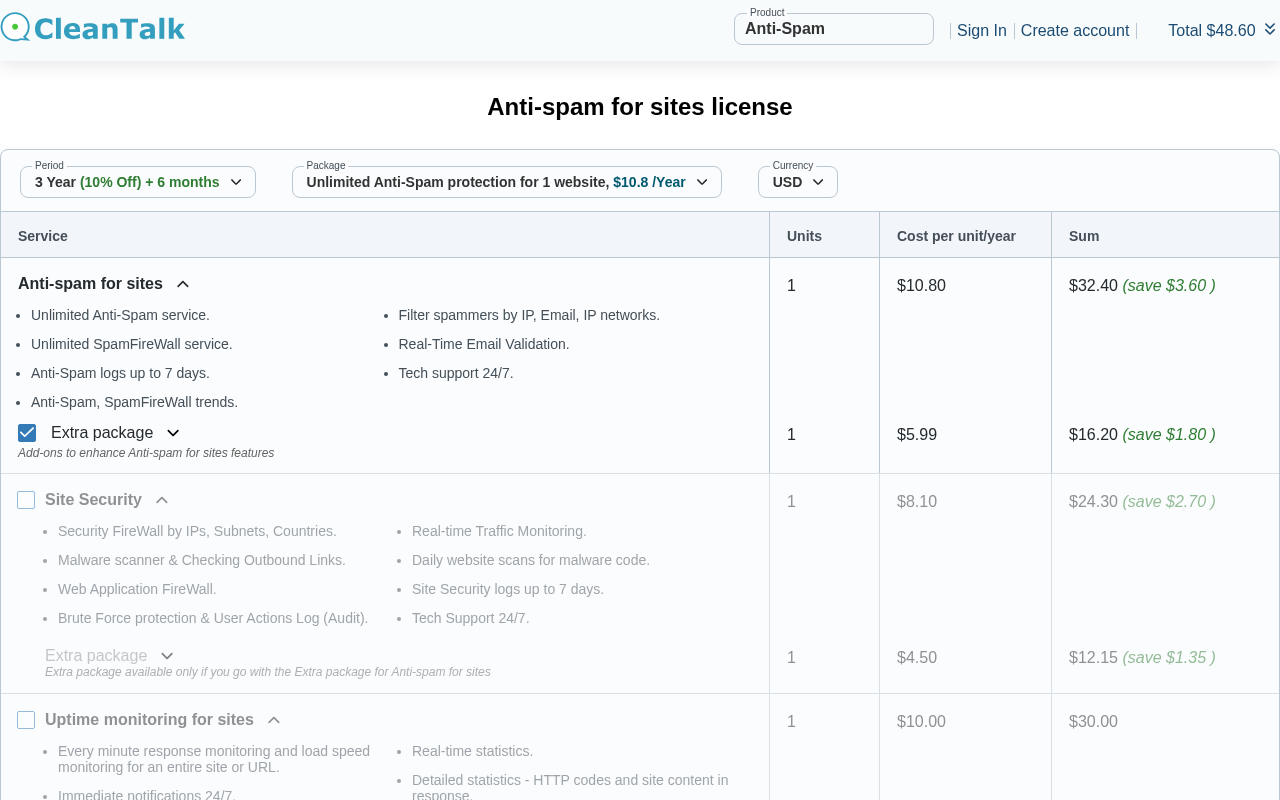Select the $16.20 Extra package sum
Viewport: 1280px width, 800px height.
coord(1093,435)
